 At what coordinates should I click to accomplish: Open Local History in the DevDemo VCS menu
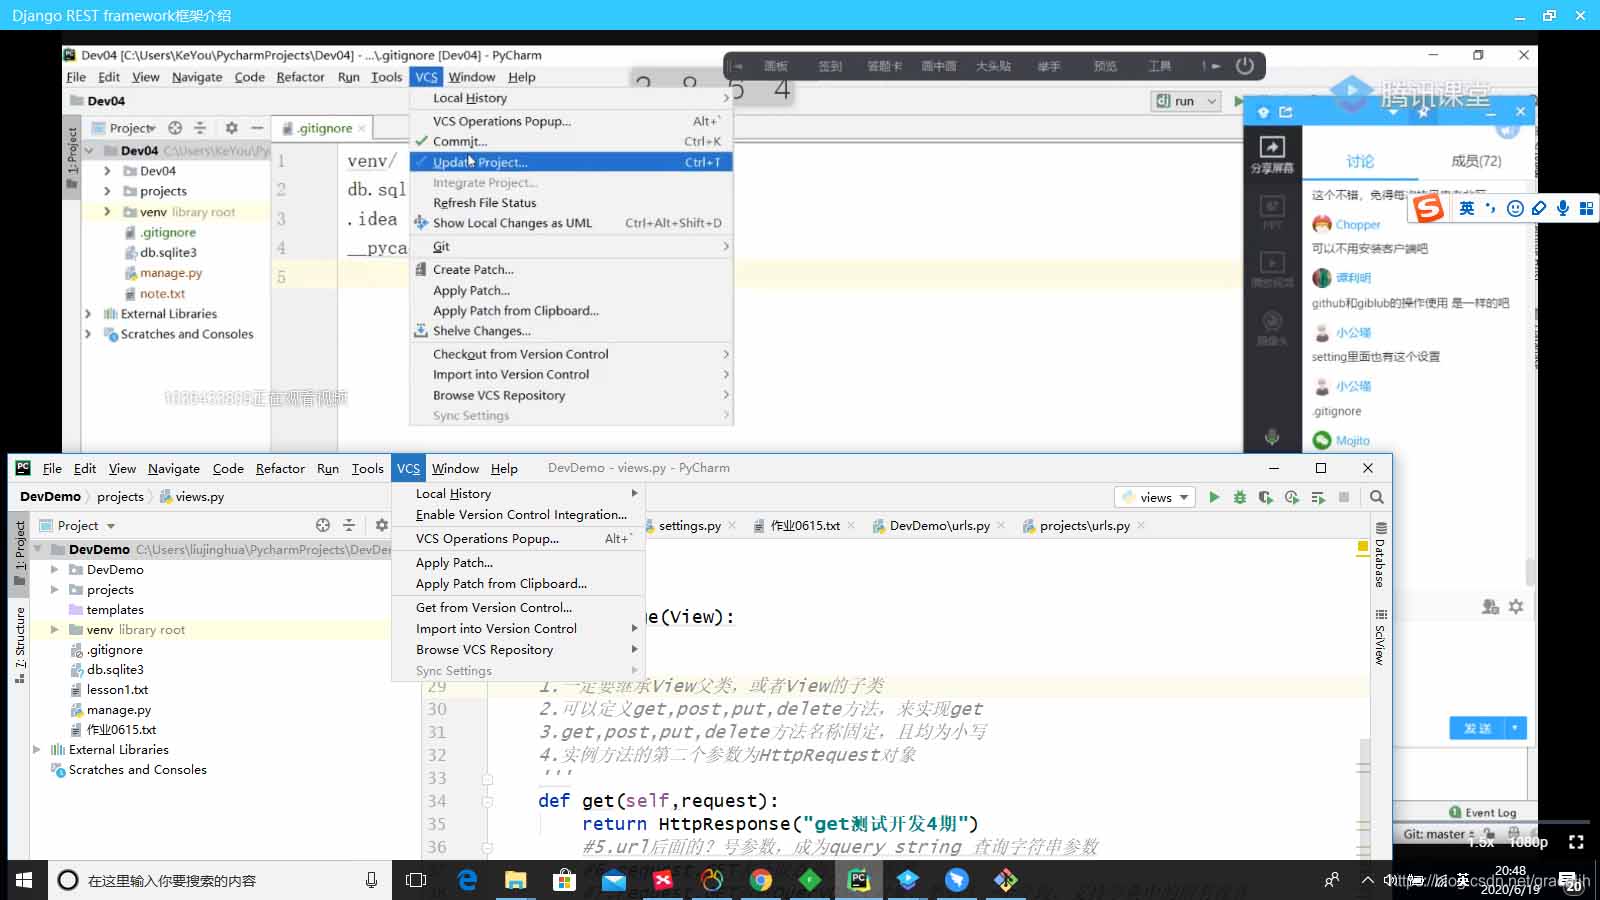(517, 493)
